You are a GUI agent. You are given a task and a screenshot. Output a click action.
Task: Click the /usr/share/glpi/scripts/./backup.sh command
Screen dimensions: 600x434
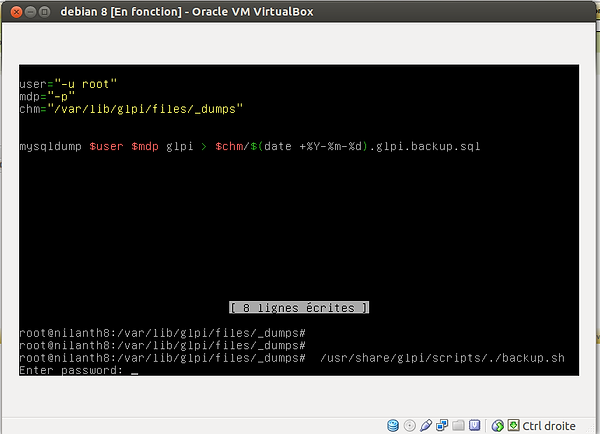pyautogui.click(x=442, y=358)
